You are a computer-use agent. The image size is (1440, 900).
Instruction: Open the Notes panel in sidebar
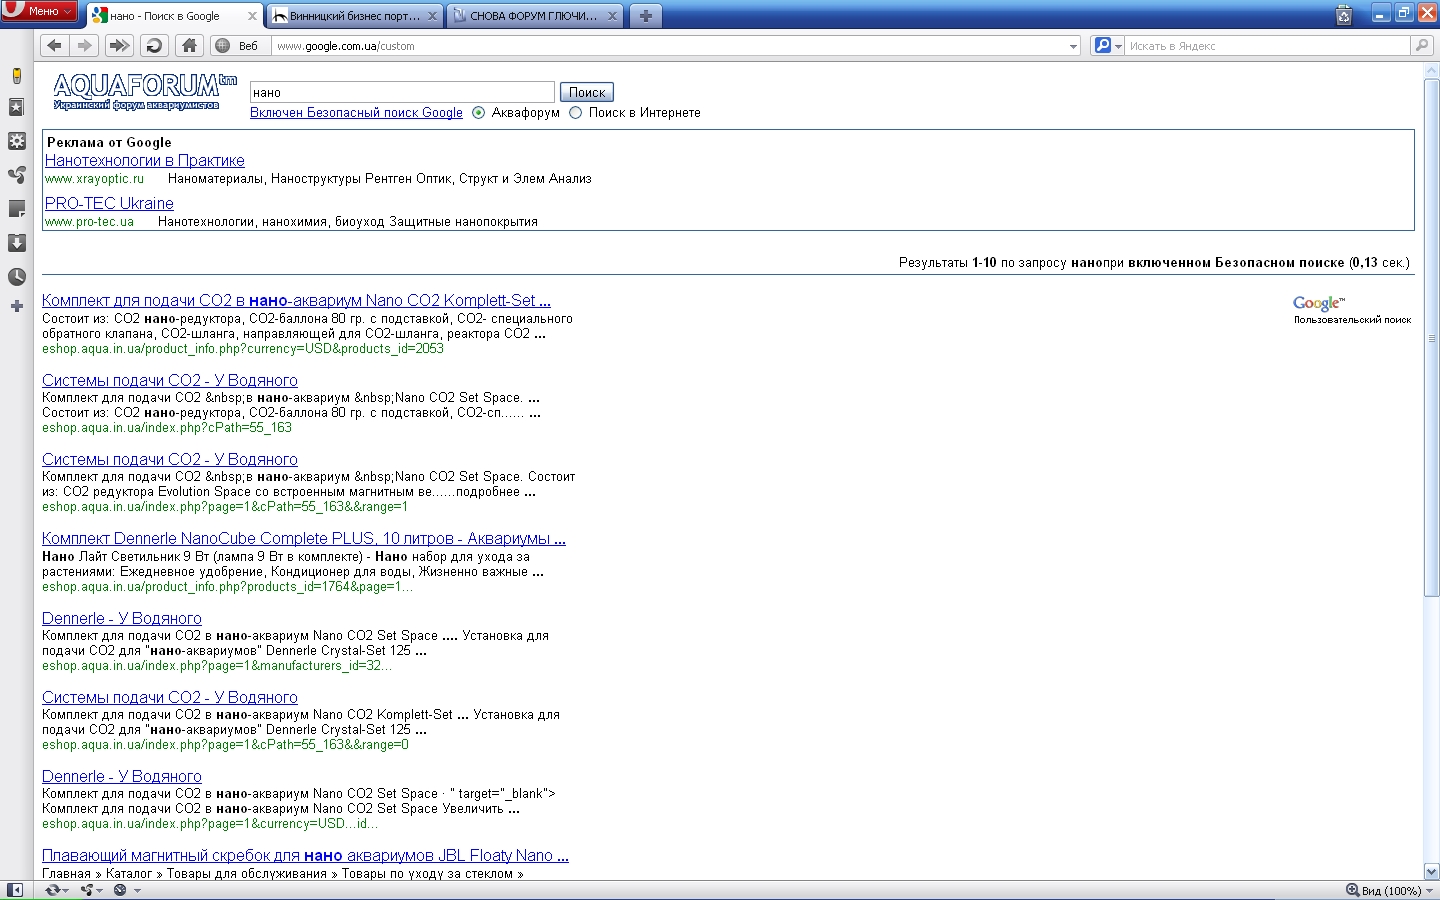[x=16, y=209]
